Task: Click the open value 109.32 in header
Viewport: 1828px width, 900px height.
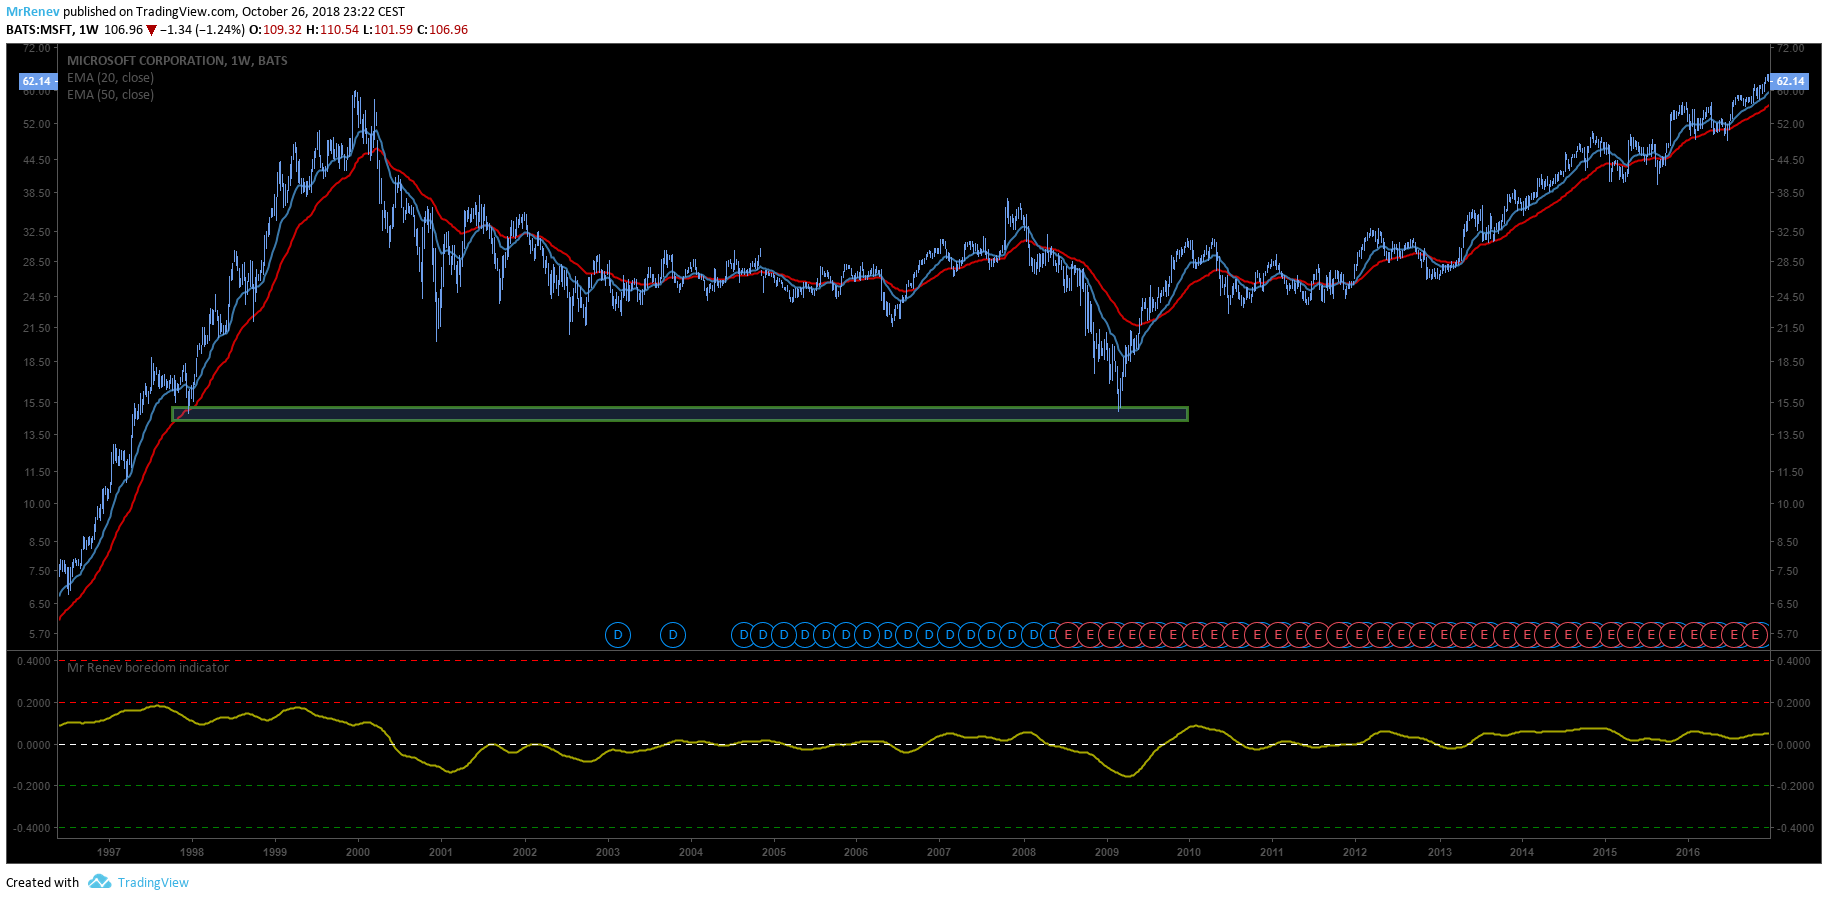Action: click(282, 30)
